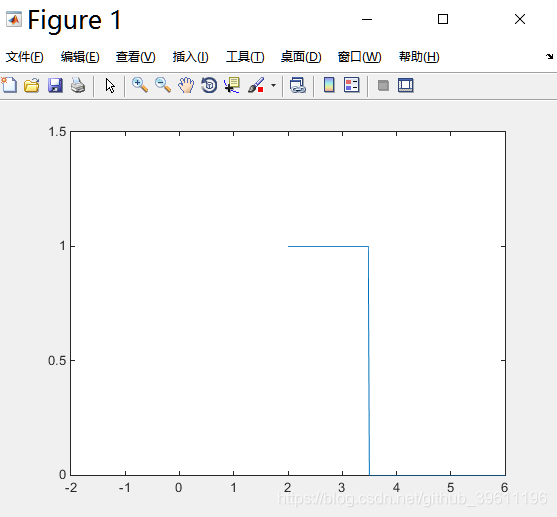Open the 编辑(E) menu

(x=80, y=57)
